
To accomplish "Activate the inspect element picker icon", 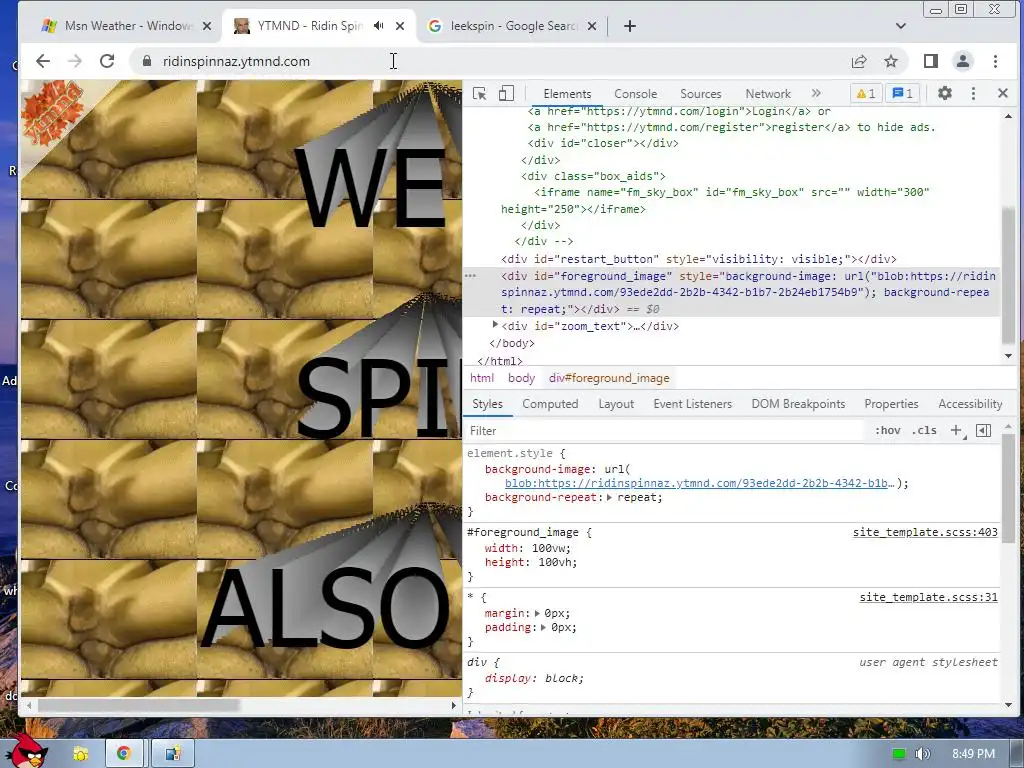I will pyautogui.click(x=479, y=93).
